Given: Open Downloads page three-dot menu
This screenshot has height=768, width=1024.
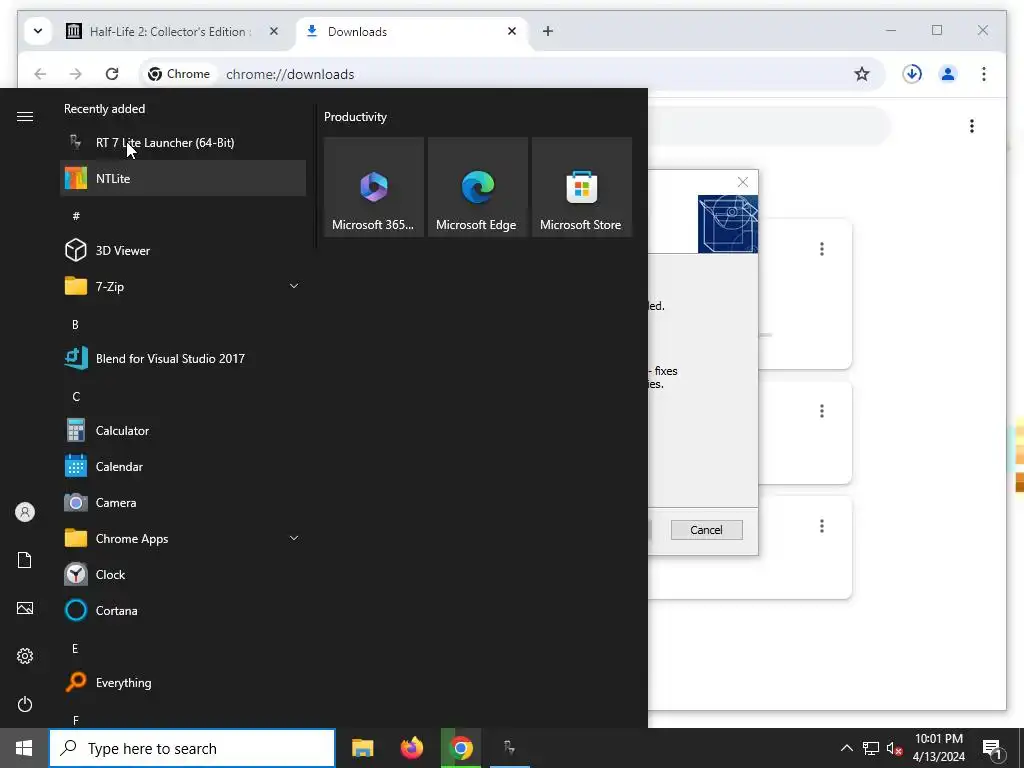Looking at the screenshot, I should [972, 126].
